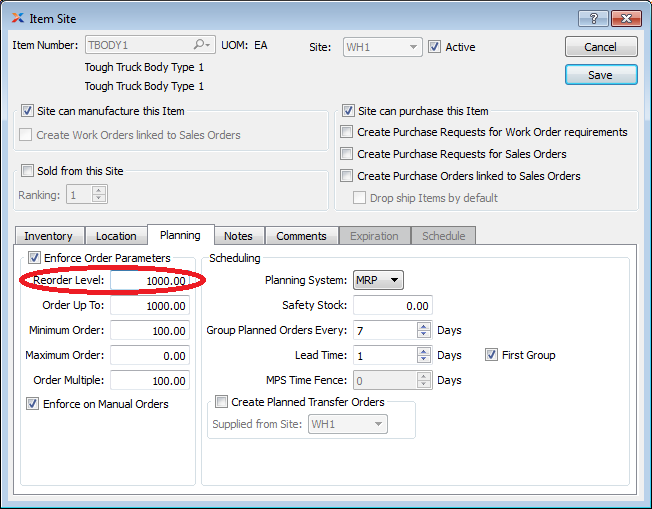Image resolution: width=652 pixels, height=509 pixels.
Task: Switch to the Inventory tab
Action: point(48,236)
